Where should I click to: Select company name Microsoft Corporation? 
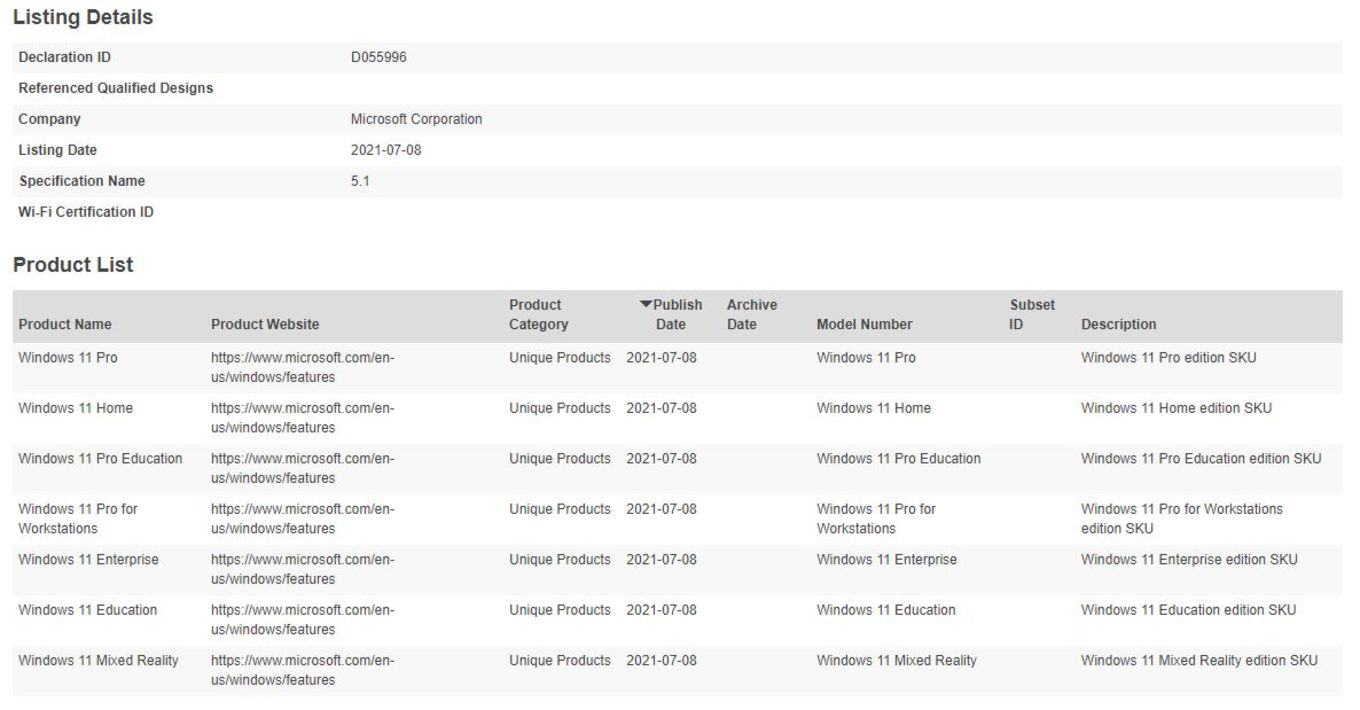click(416, 119)
